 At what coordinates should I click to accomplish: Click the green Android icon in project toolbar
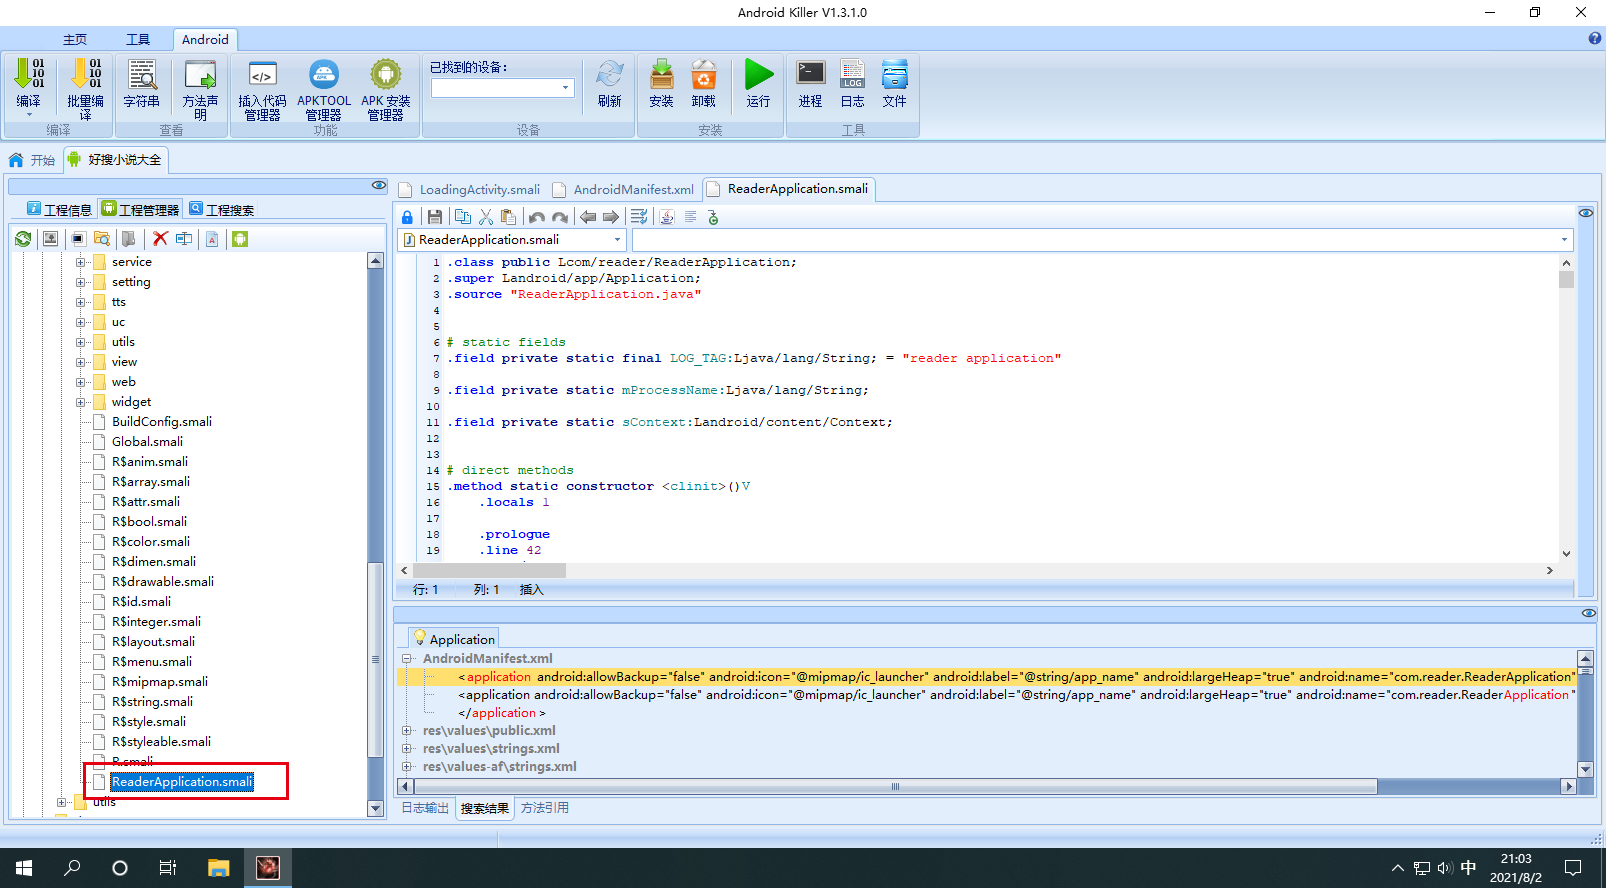(240, 239)
